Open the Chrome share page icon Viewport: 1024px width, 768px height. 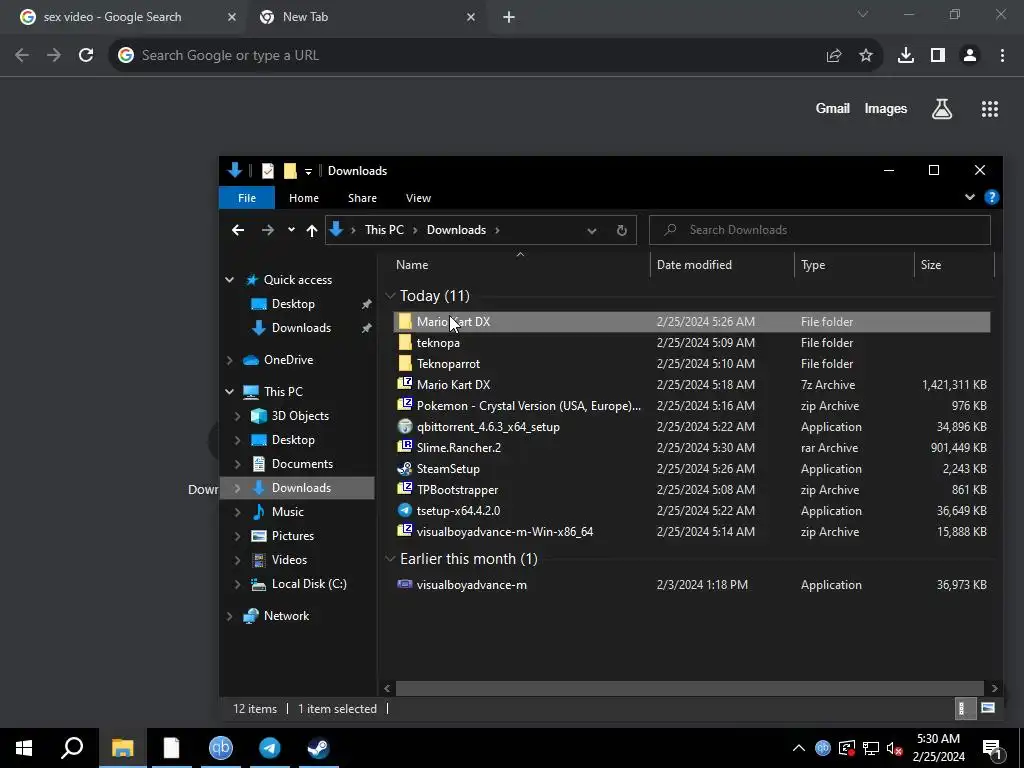click(x=834, y=56)
